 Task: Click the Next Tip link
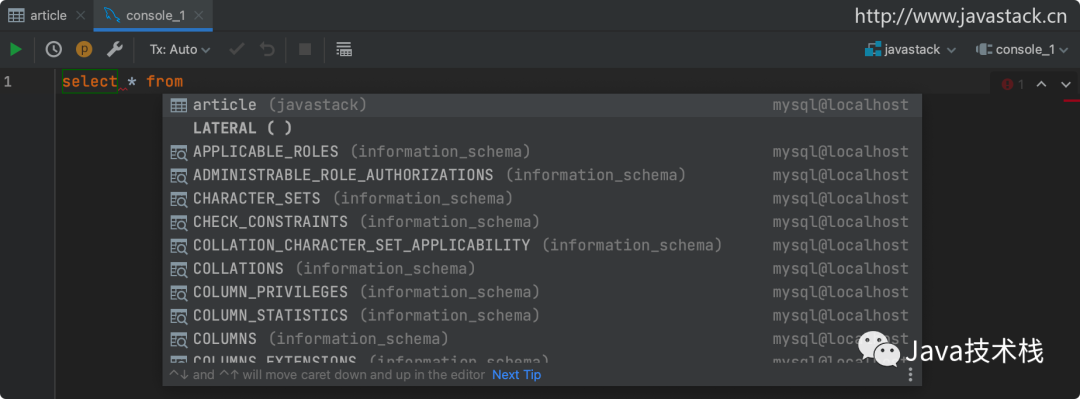tap(517, 375)
